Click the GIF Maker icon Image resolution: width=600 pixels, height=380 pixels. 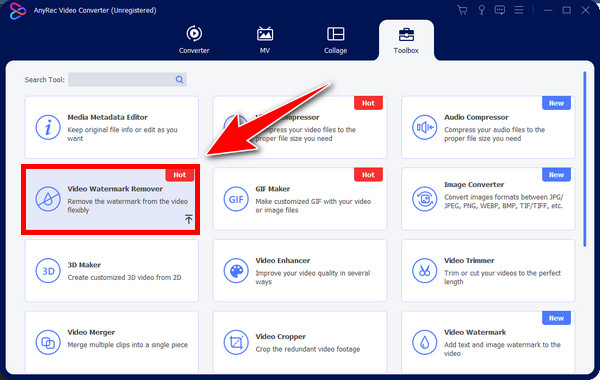click(236, 199)
